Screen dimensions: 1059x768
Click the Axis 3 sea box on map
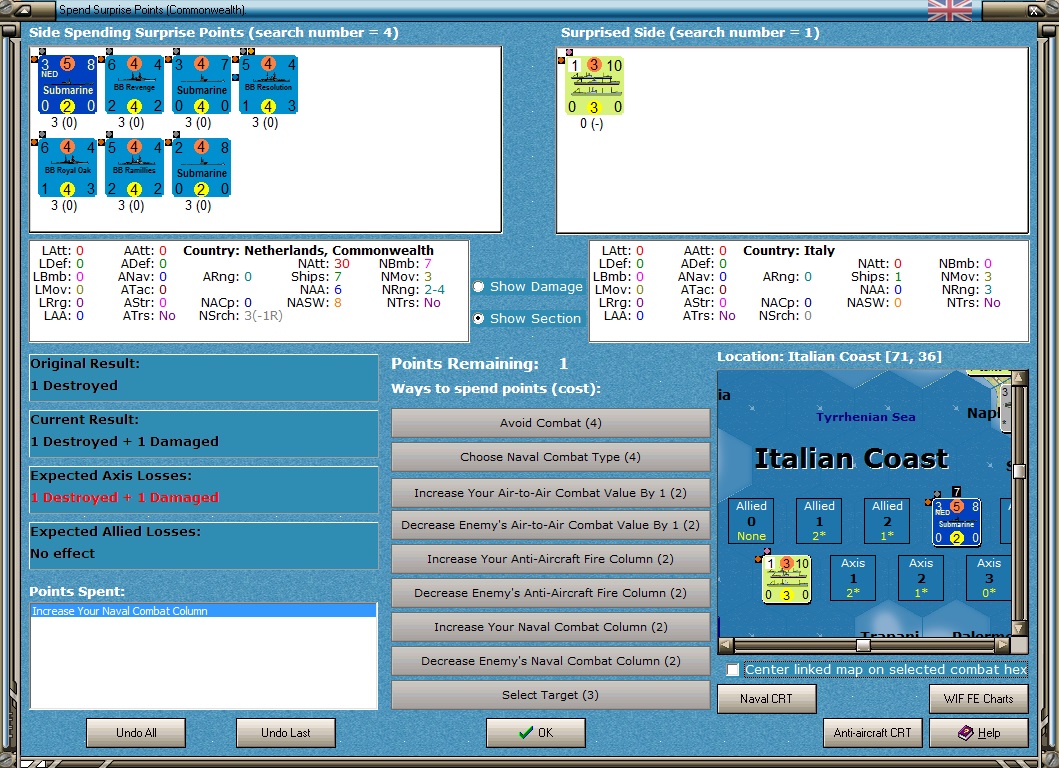tap(989, 578)
